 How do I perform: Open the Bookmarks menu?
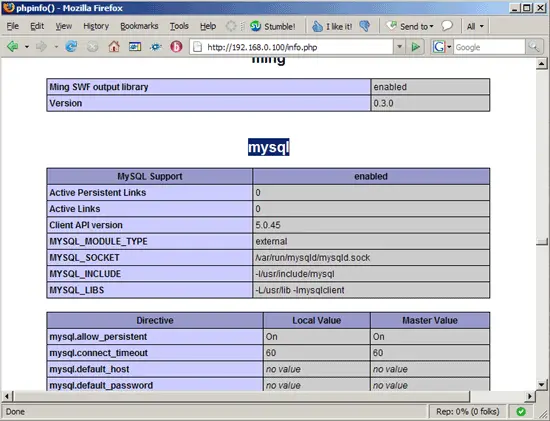click(139, 26)
